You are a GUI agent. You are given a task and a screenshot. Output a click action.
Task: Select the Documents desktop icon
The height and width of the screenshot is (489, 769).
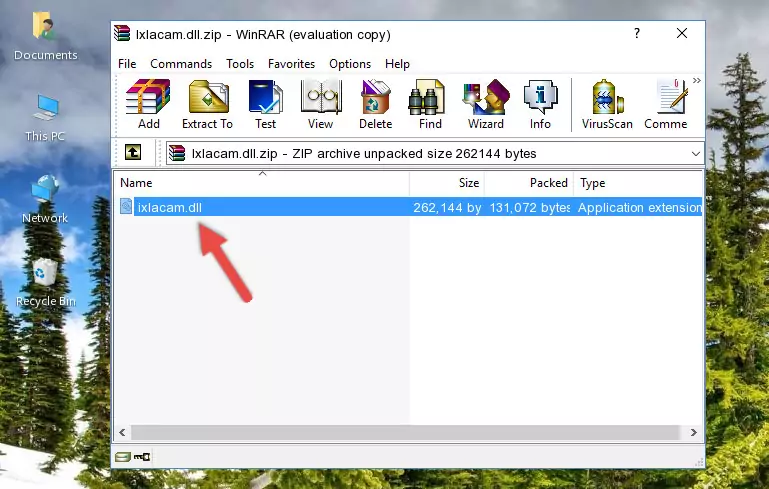pyautogui.click(x=45, y=36)
